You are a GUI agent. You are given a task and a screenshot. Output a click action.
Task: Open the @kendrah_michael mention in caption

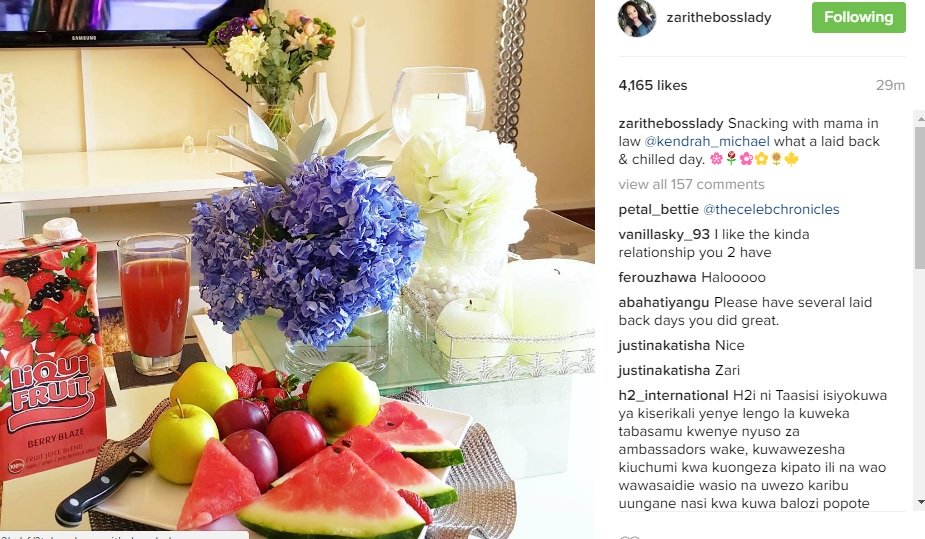coord(707,142)
